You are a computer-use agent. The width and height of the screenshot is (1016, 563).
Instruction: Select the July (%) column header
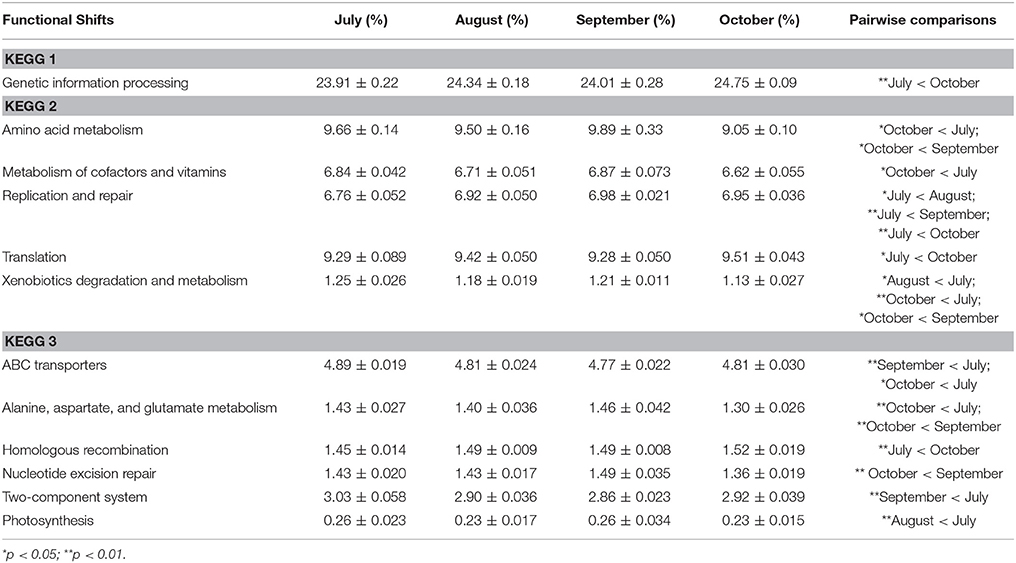[x=361, y=20]
